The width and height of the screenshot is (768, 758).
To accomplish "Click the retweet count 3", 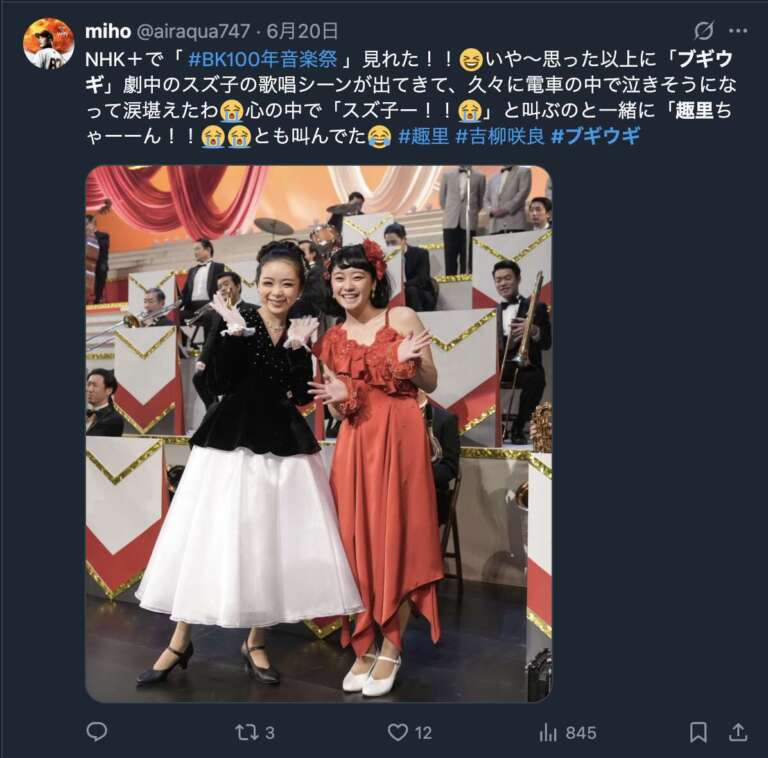I will click(x=270, y=733).
